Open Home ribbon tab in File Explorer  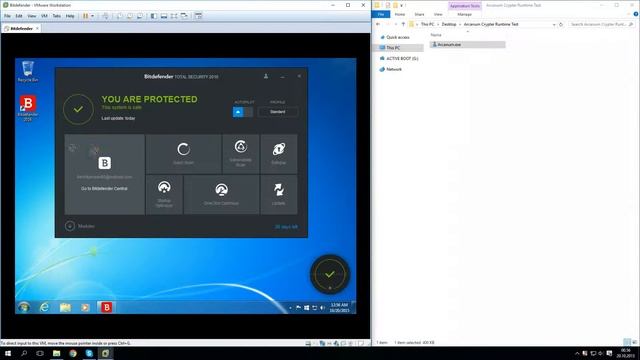400,14
